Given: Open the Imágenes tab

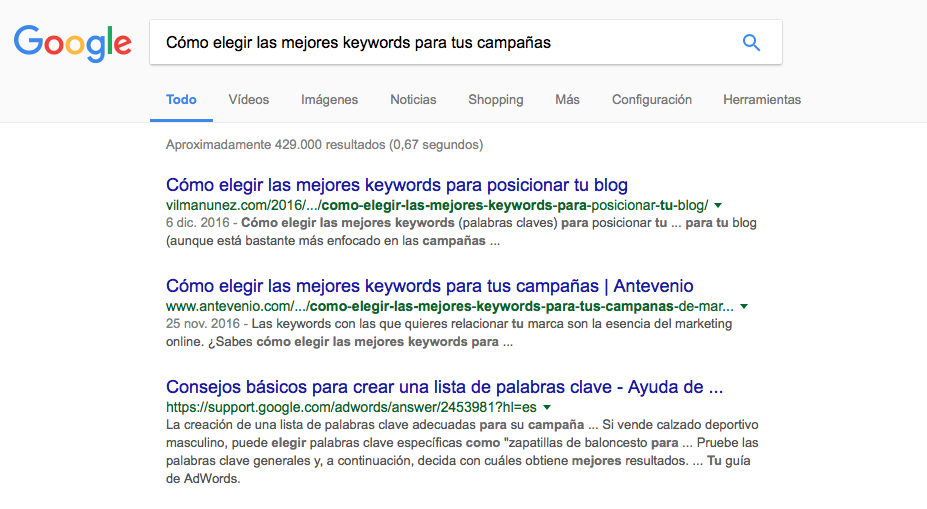Looking at the screenshot, I should (x=329, y=100).
